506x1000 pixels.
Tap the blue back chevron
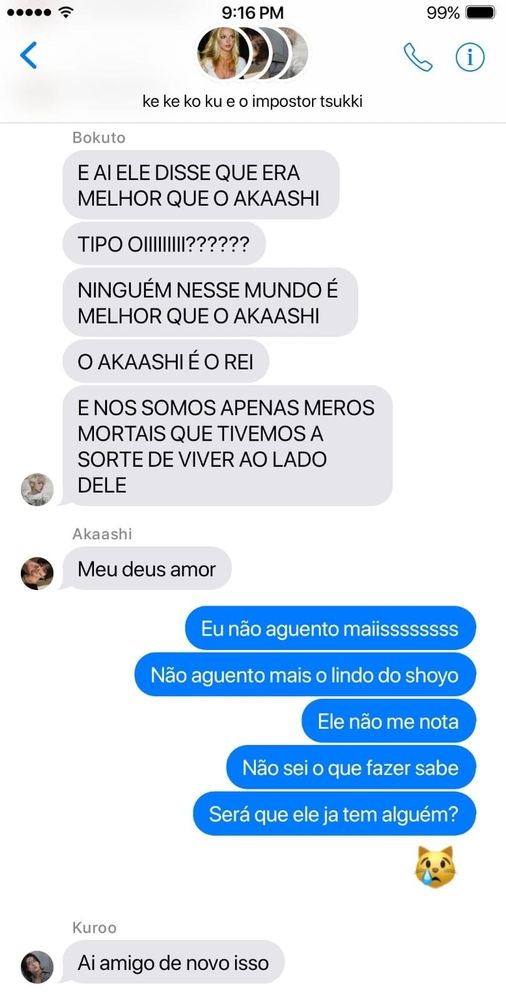(x=28, y=55)
